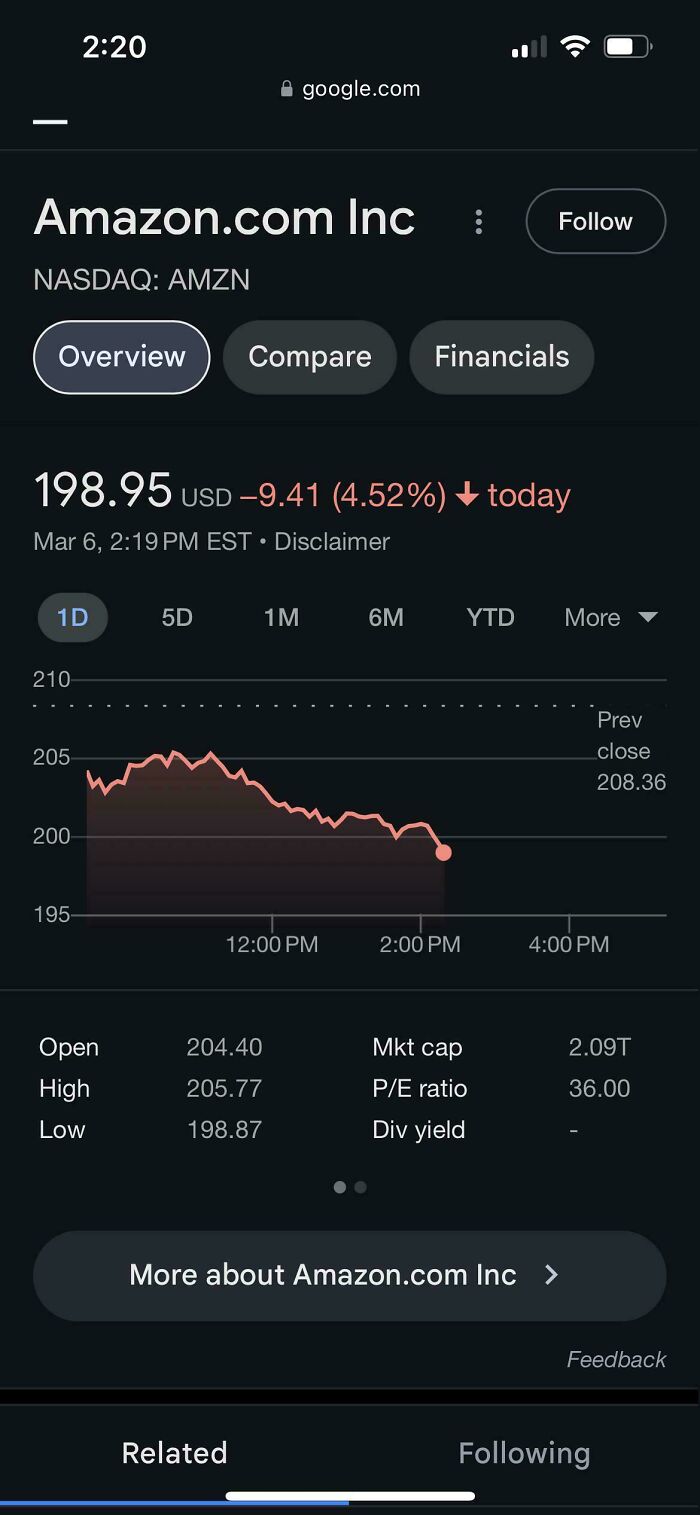
Task: Switch to the Financials tab
Action: click(x=501, y=357)
